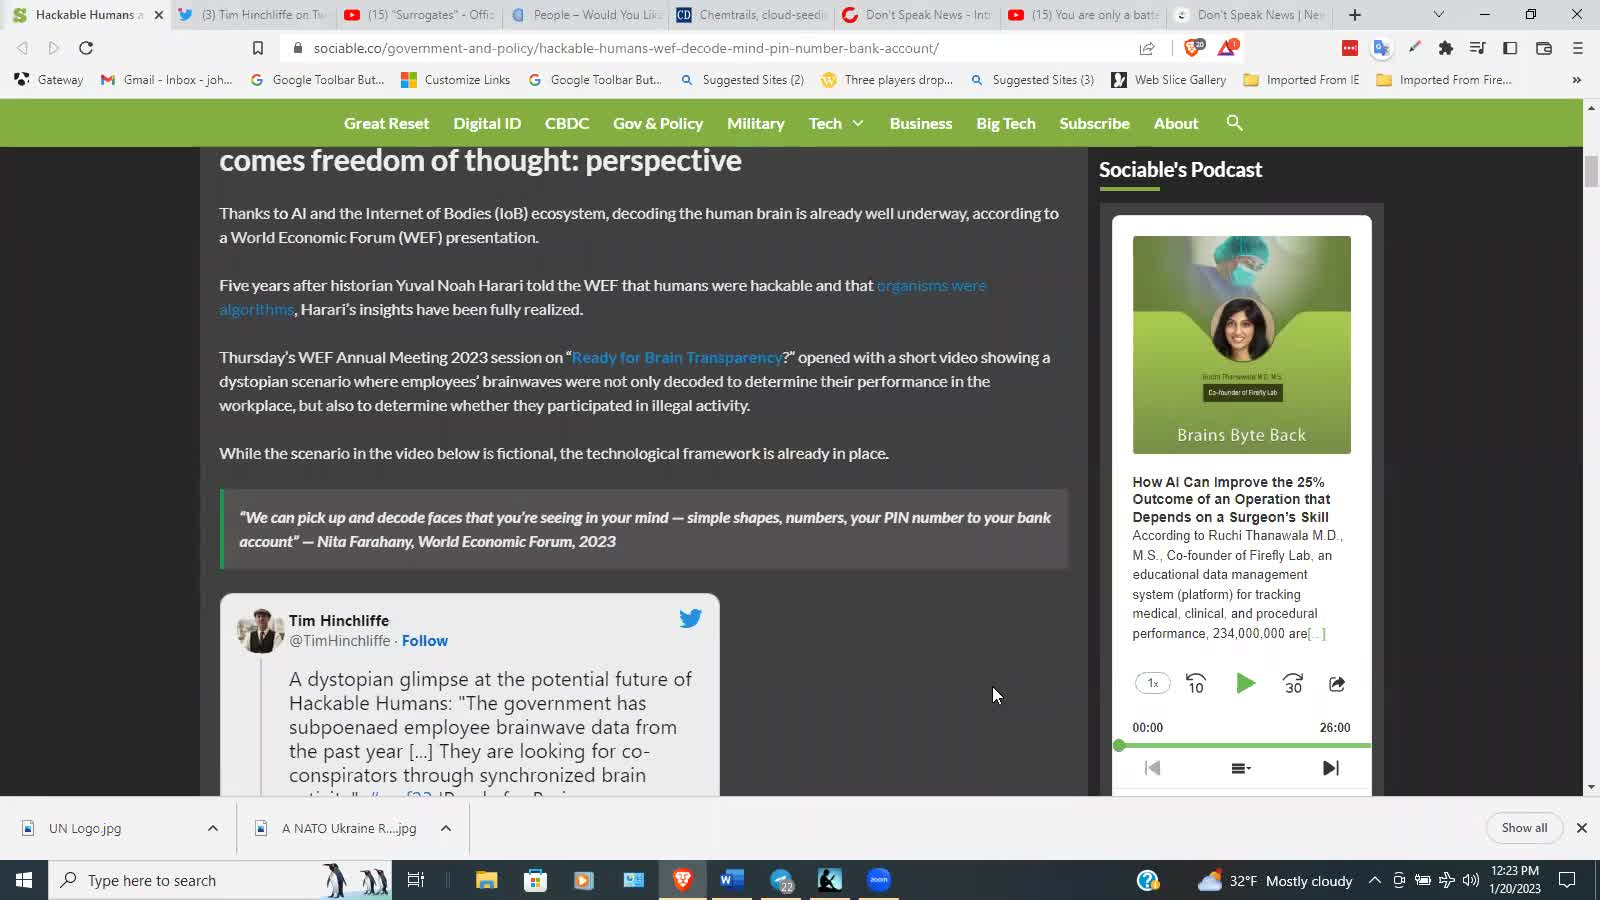Open the Brave Wallet icon
Screen dimensions: 1600x900
pyautogui.click(x=1543, y=48)
